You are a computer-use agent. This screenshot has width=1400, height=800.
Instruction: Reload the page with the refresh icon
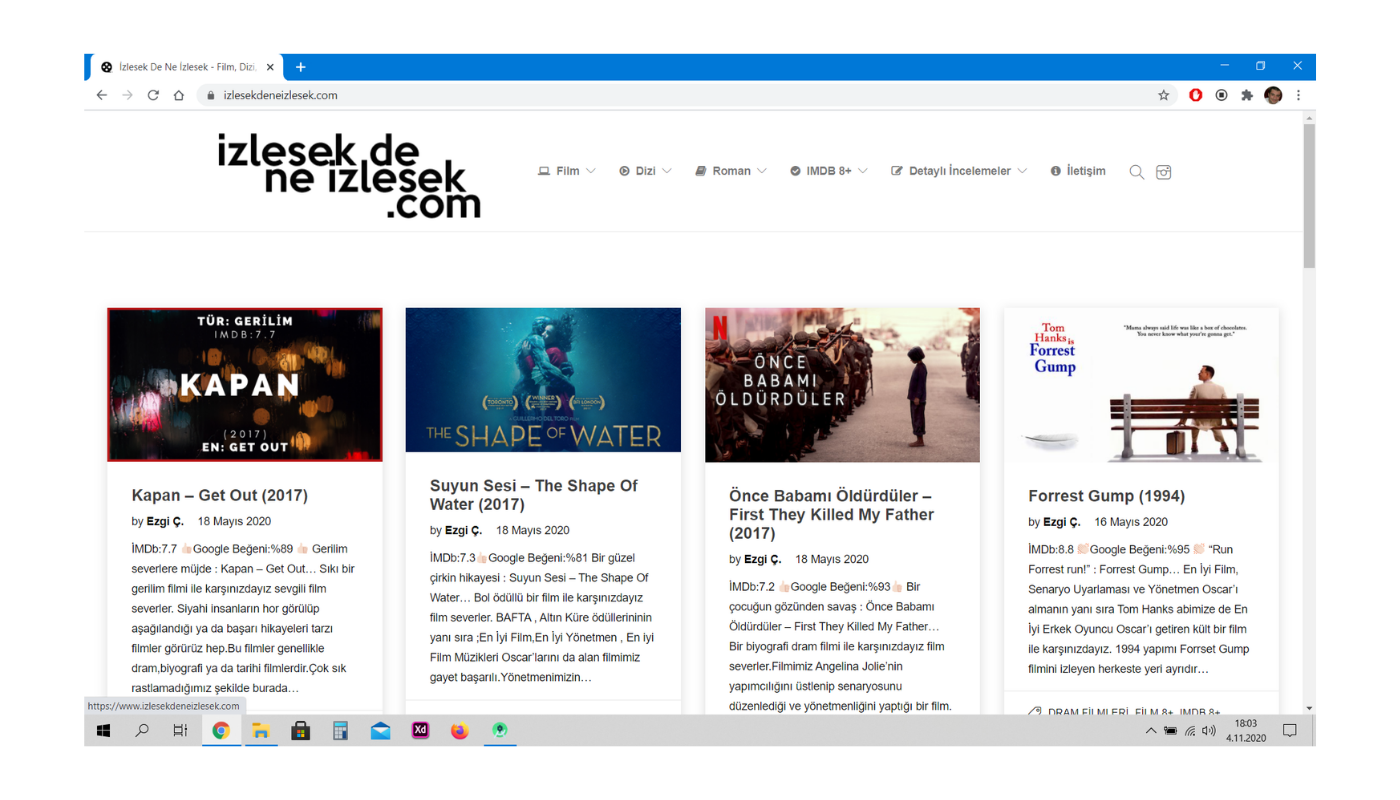pos(153,95)
